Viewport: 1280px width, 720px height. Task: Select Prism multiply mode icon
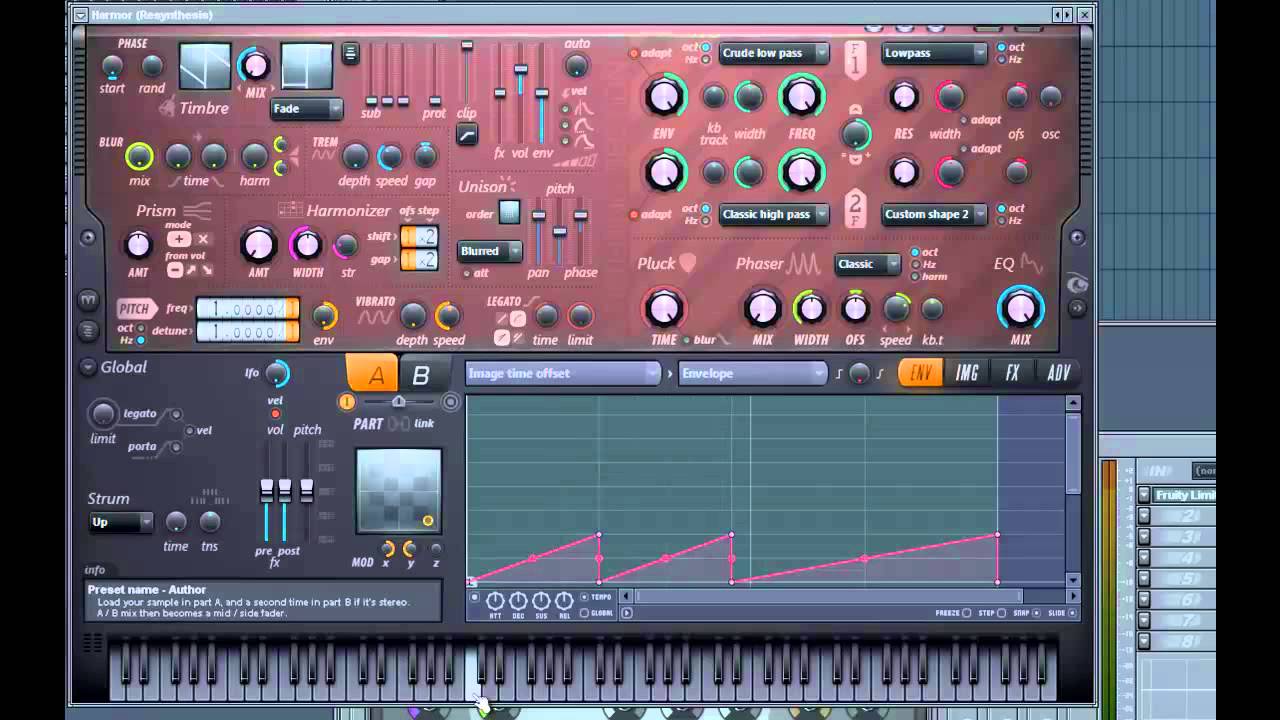(x=203, y=239)
